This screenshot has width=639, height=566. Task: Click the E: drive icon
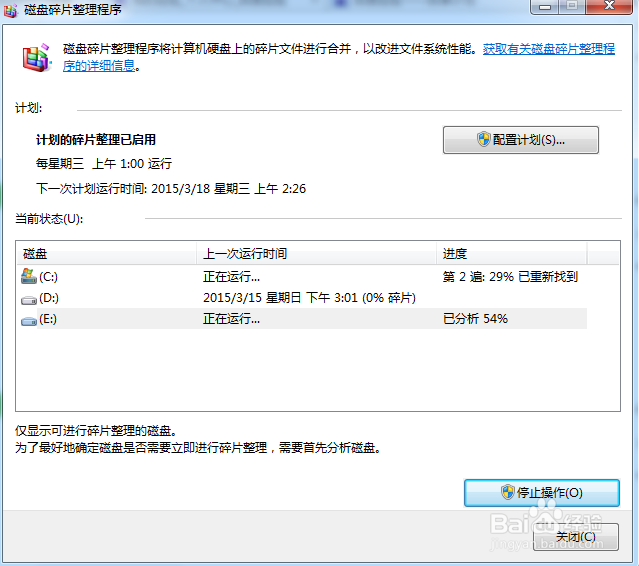click(29, 321)
